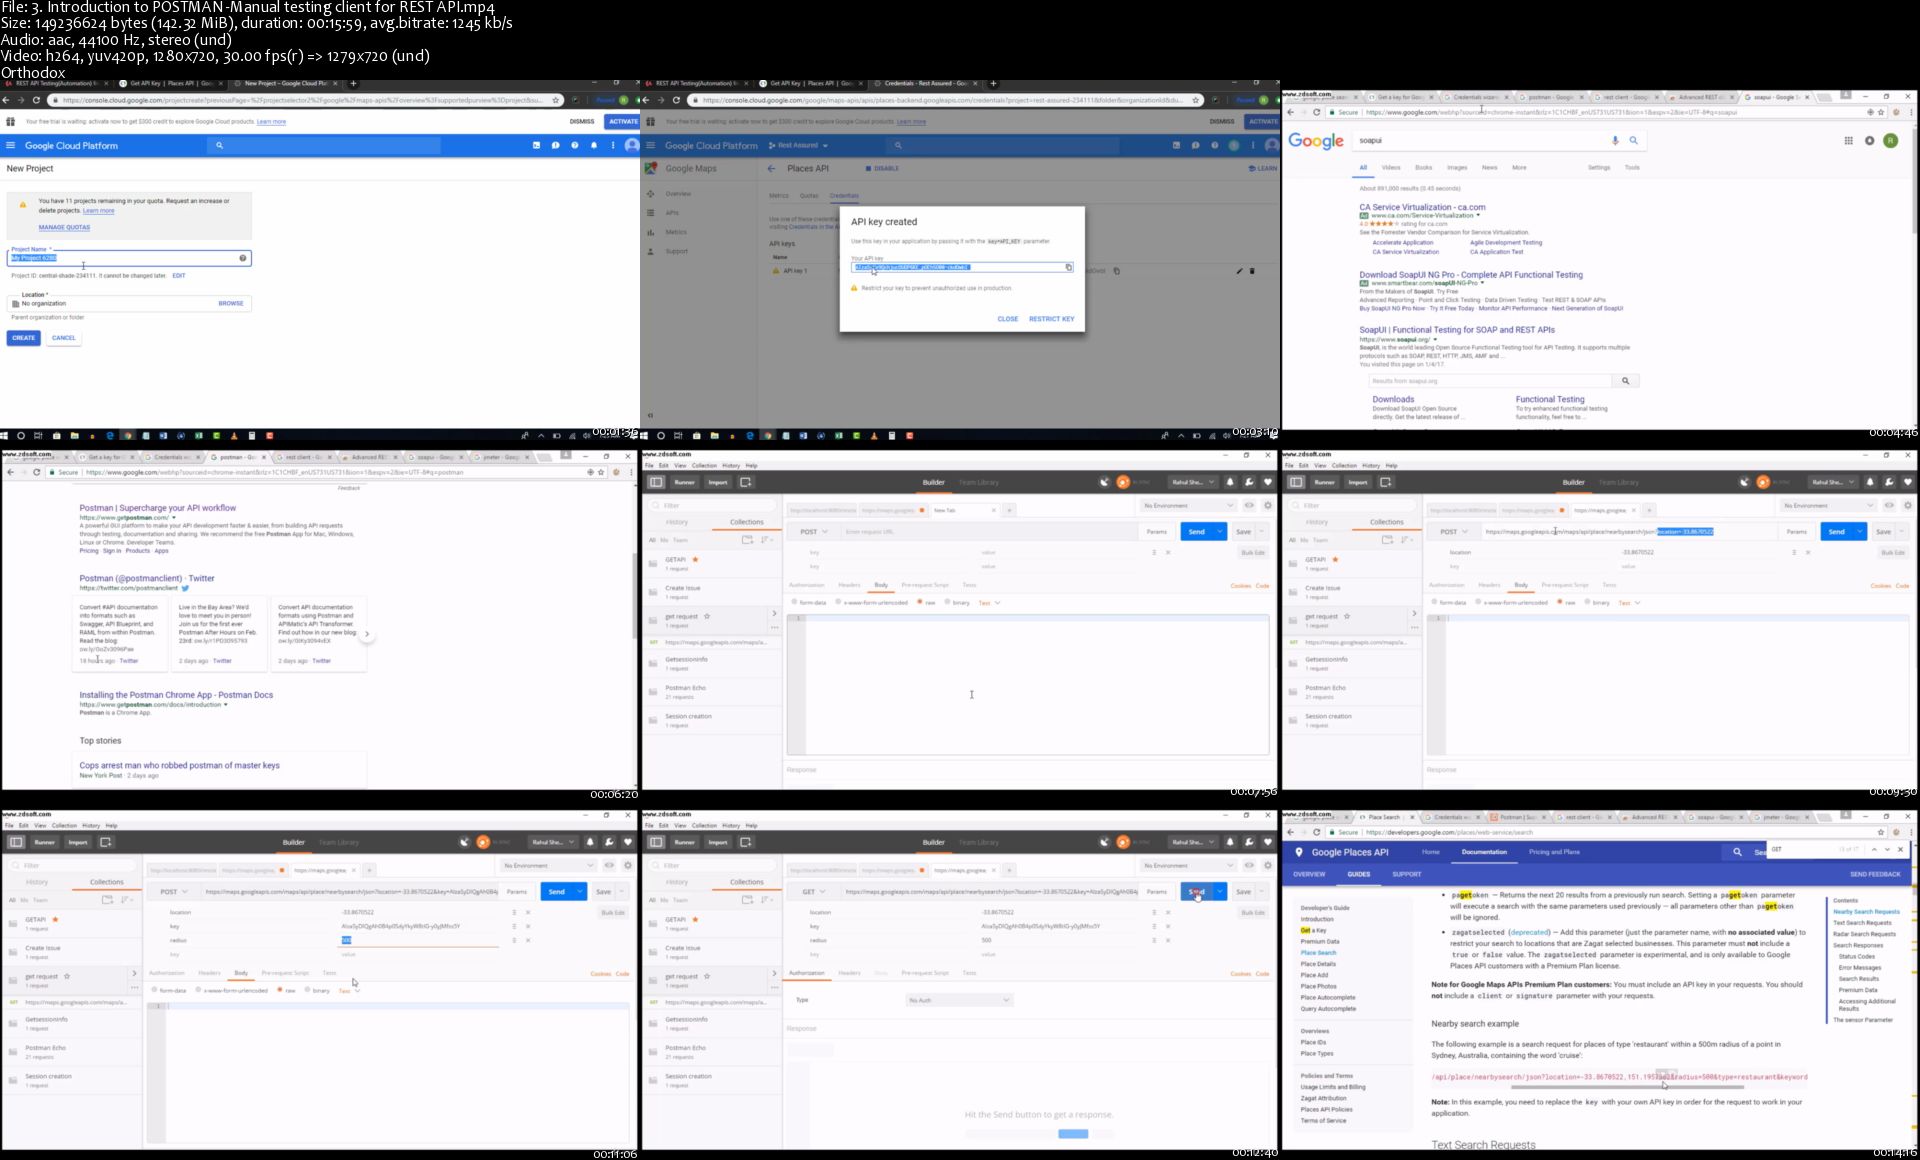Viewport: 1920px width, 1160px height.
Task: Click search icon in Google Places API header
Action: click(1737, 852)
